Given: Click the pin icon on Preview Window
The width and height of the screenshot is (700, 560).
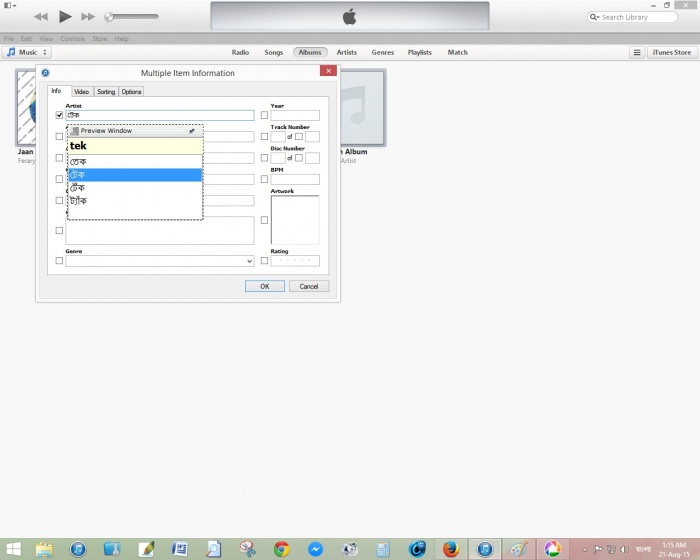Looking at the screenshot, I should tap(192, 131).
